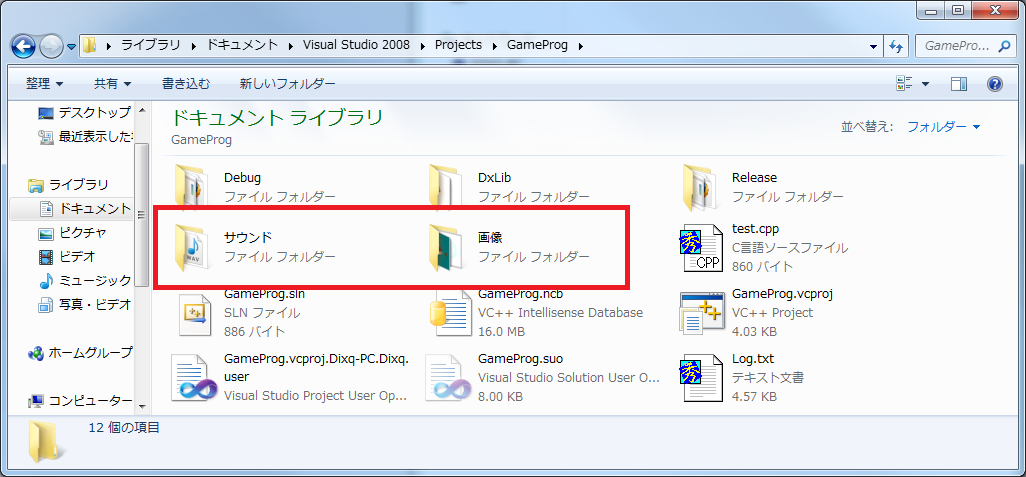Click the navigation pane scrollbar thumb
1026x477 pixels.
click(x=142, y=215)
